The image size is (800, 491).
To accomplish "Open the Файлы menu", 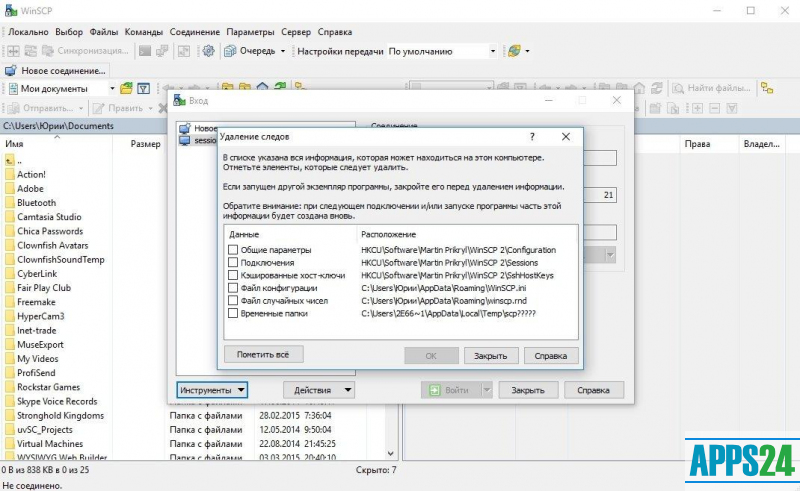I will (104, 32).
